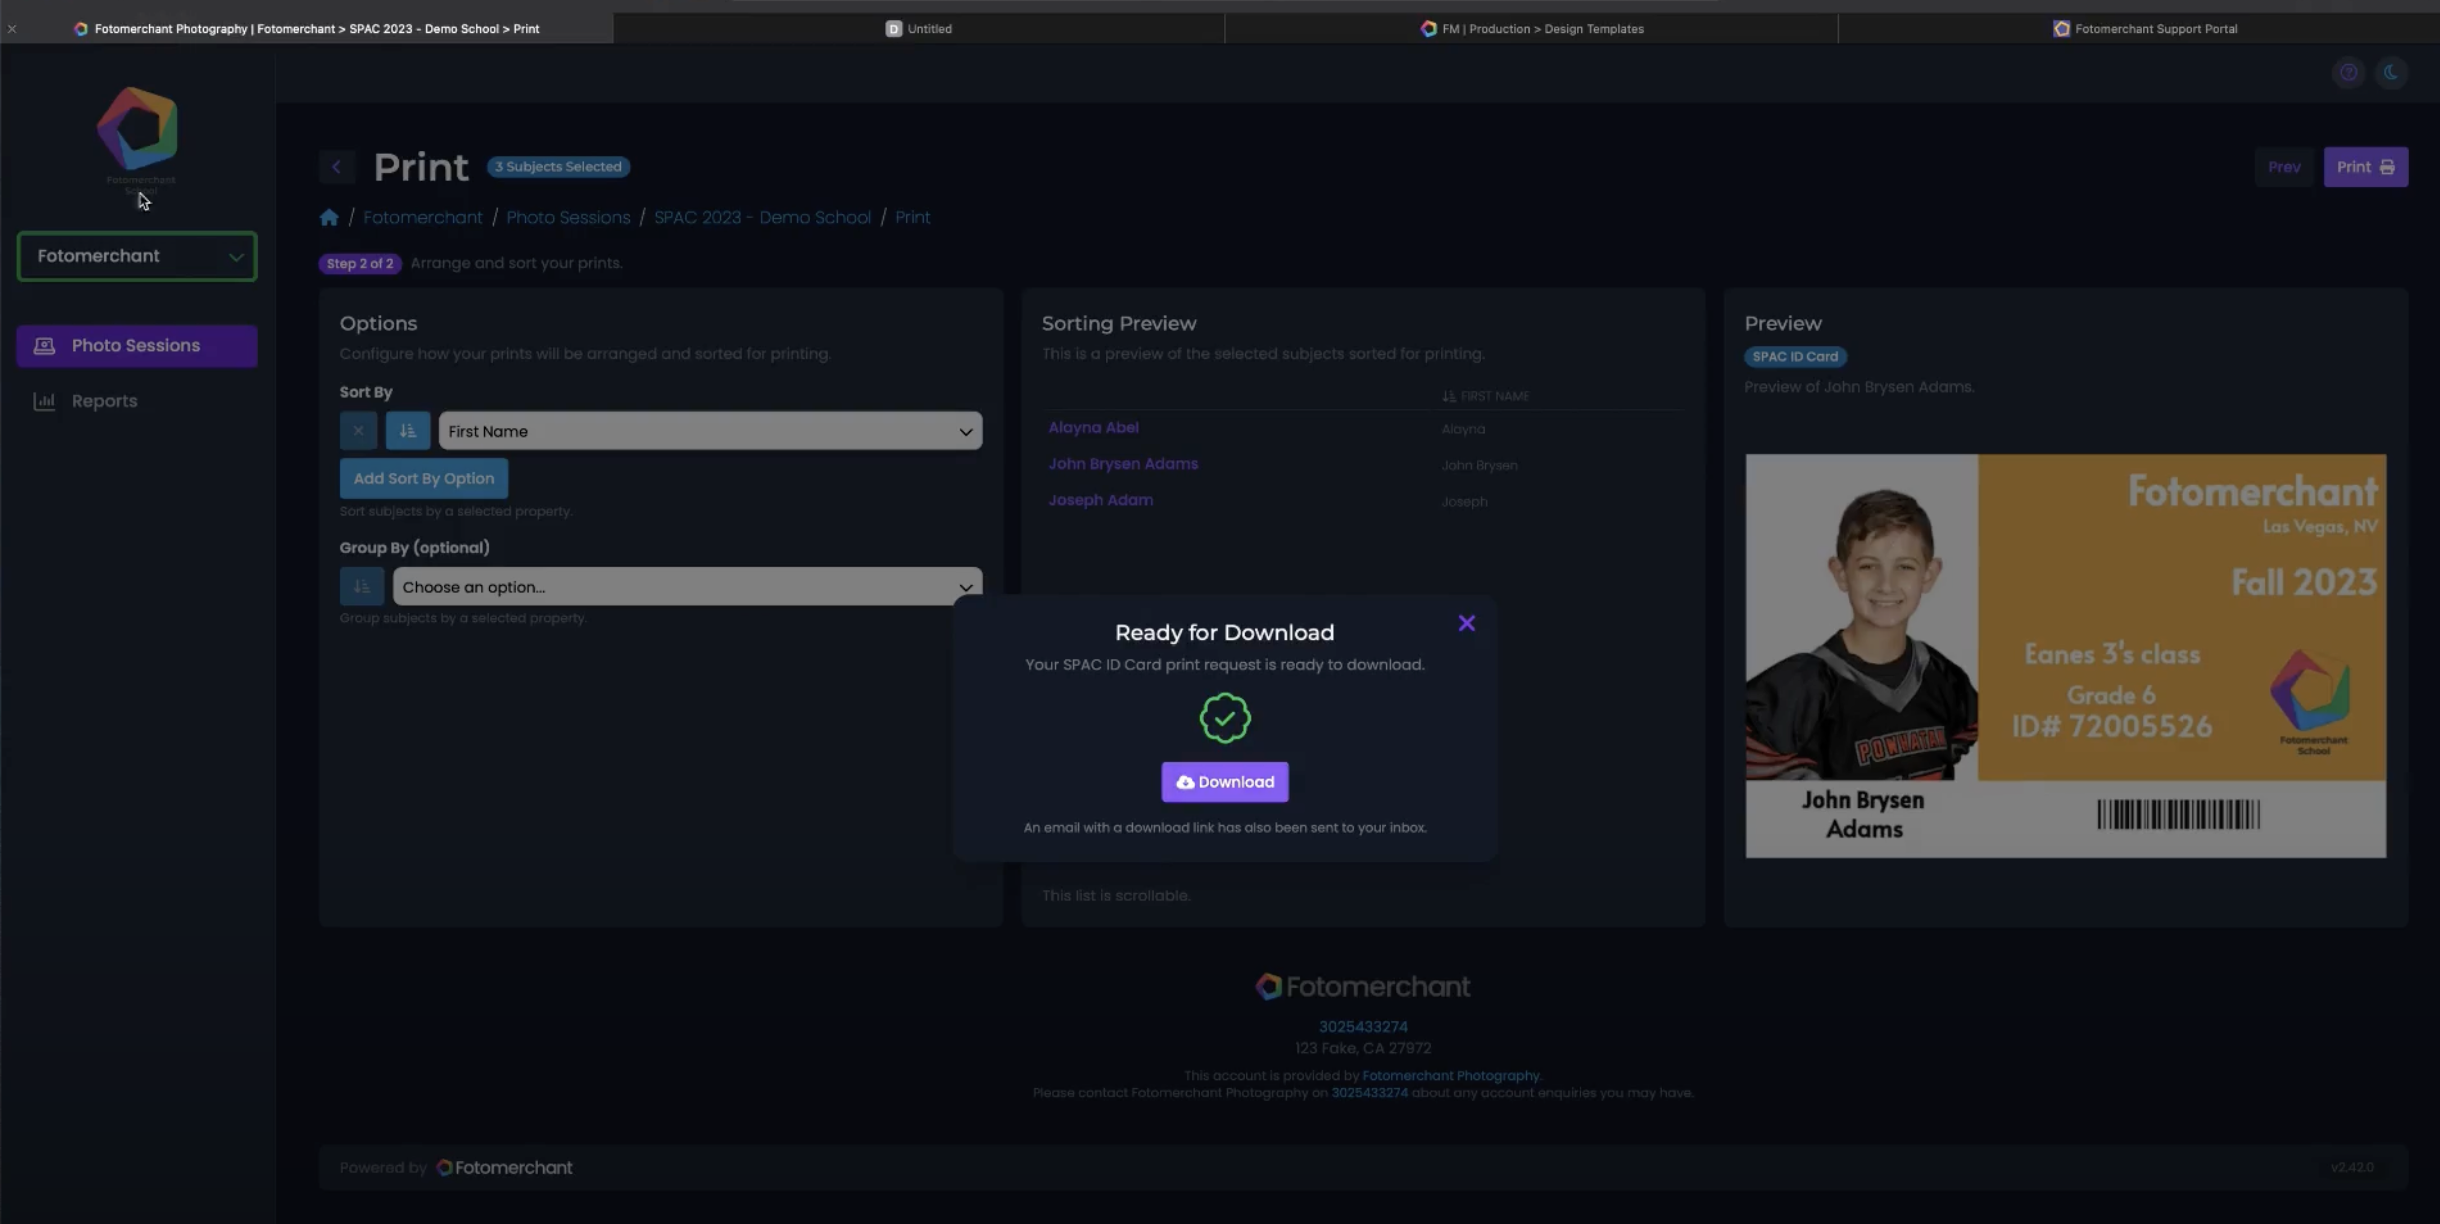2440x1224 pixels.
Task: Click the Joseph first name cell
Action: point(1464,502)
